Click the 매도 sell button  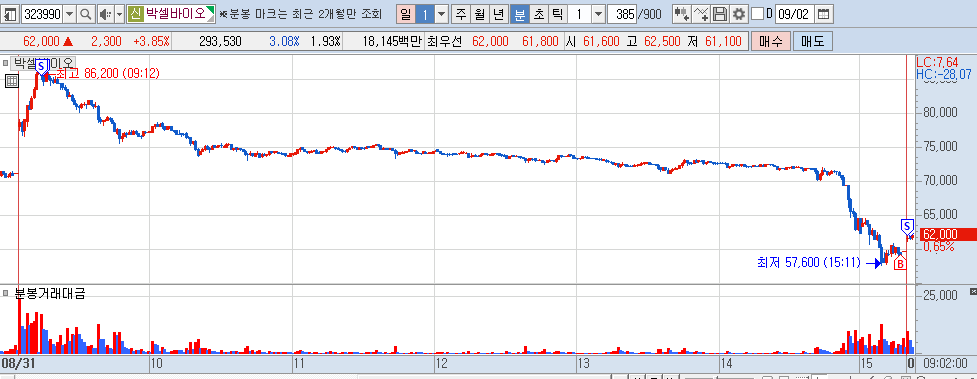(x=813, y=42)
